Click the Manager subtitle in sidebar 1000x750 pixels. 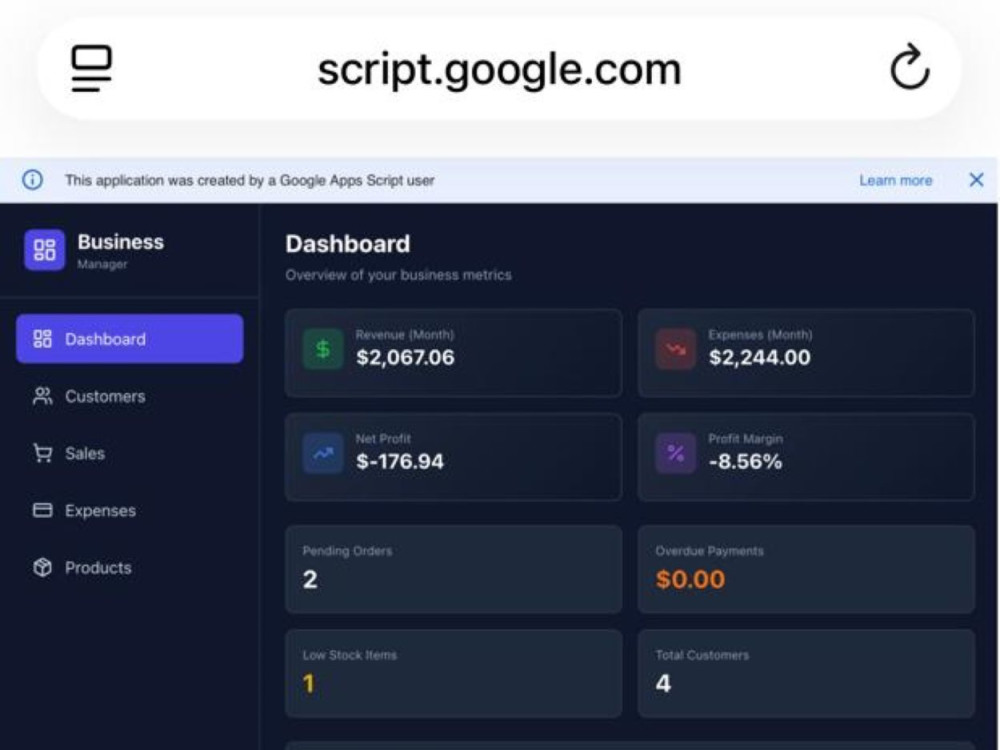(102, 264)
